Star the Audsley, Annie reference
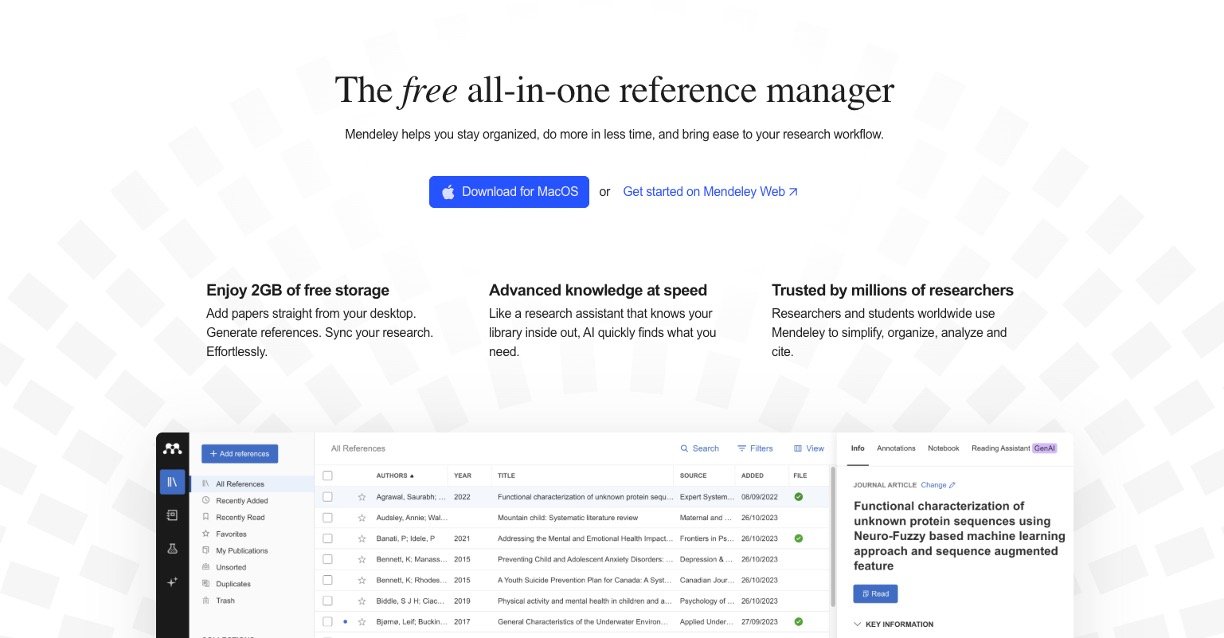 click(362, 518)
